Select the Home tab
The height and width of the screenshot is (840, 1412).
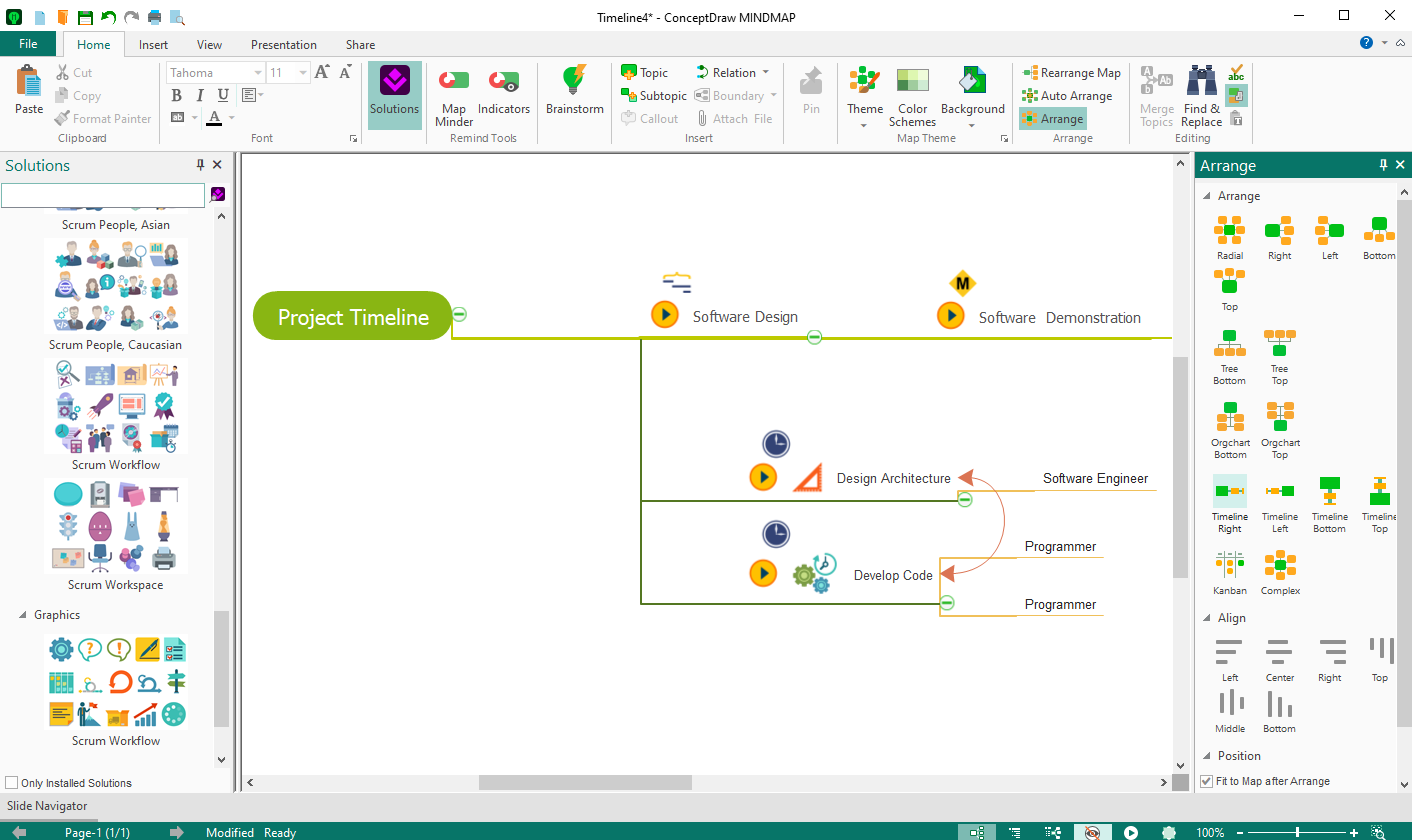tap(94, 44)
